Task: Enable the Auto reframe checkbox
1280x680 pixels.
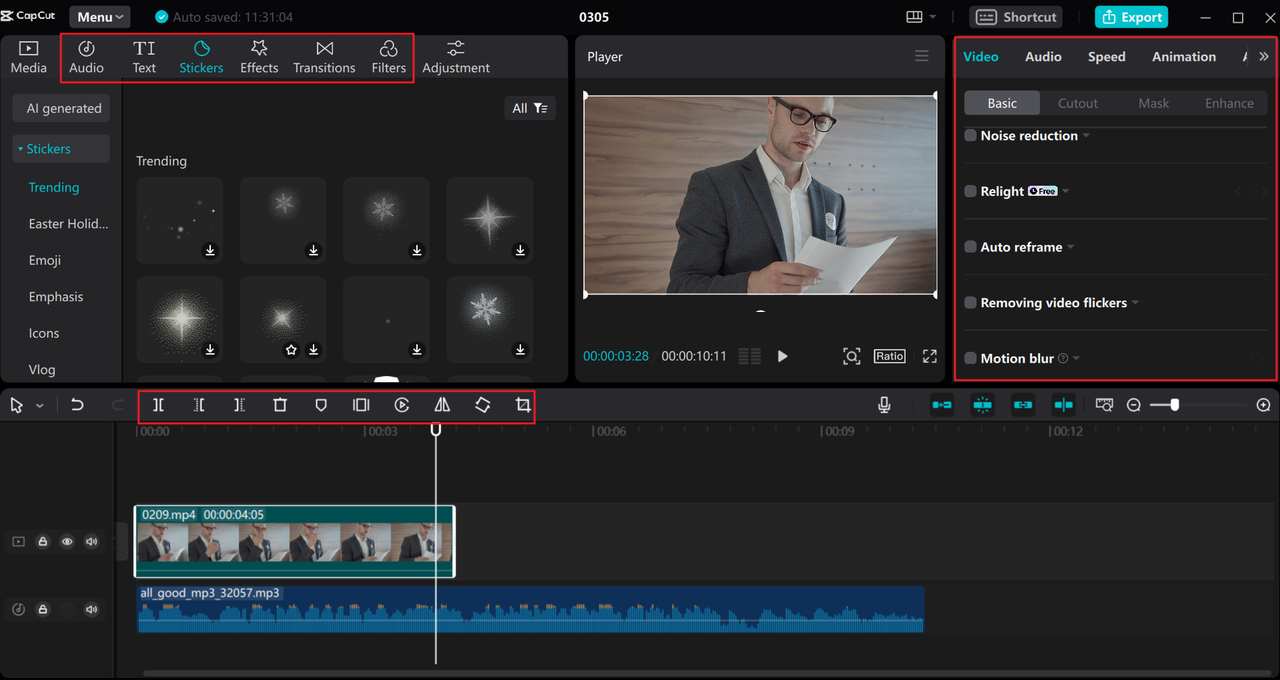Action: (x=970, y=247)
